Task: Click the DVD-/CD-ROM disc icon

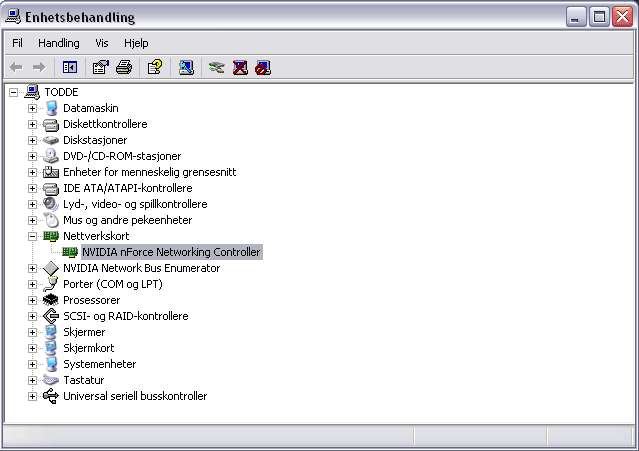Action: 51,156
